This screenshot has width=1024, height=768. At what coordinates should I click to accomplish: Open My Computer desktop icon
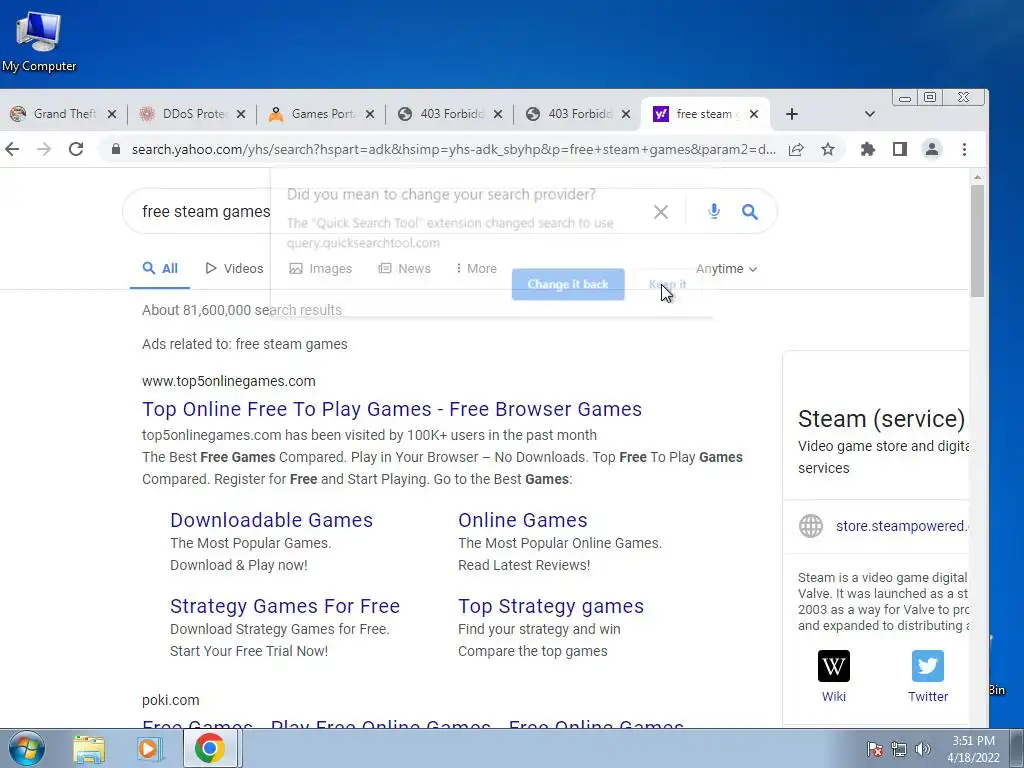tap(39, 40)
